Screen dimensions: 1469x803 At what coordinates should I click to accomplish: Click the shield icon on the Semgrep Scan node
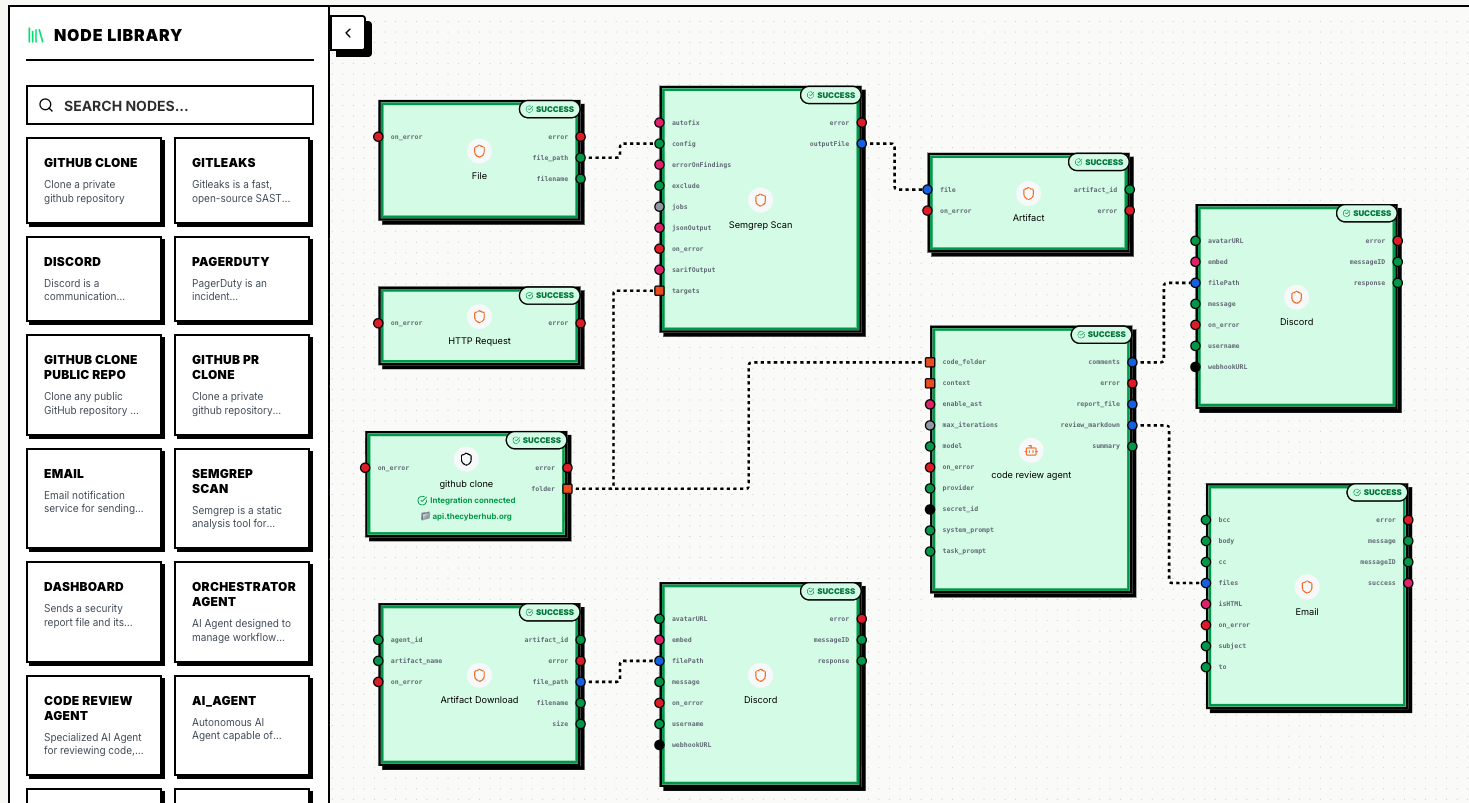tap(760, 199)
